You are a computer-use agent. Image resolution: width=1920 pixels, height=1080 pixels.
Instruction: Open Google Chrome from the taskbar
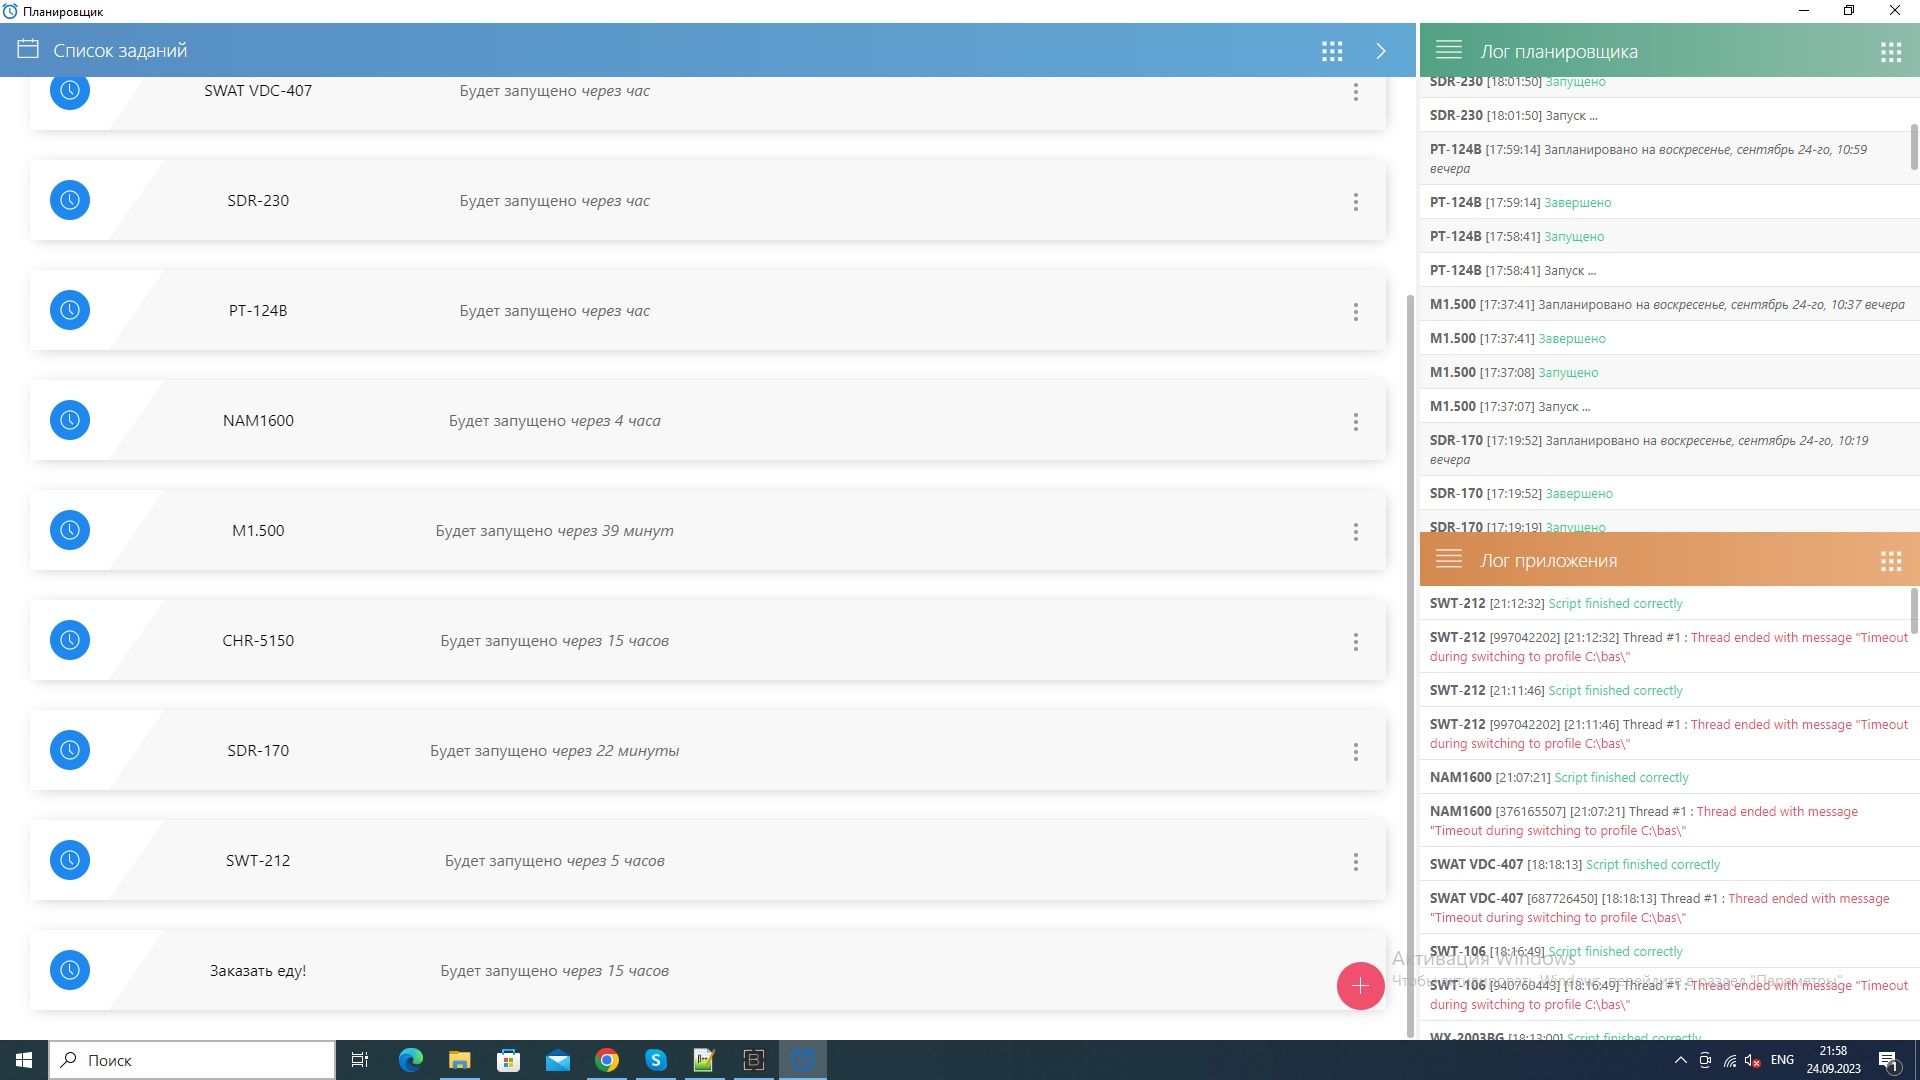[607, 1060]
